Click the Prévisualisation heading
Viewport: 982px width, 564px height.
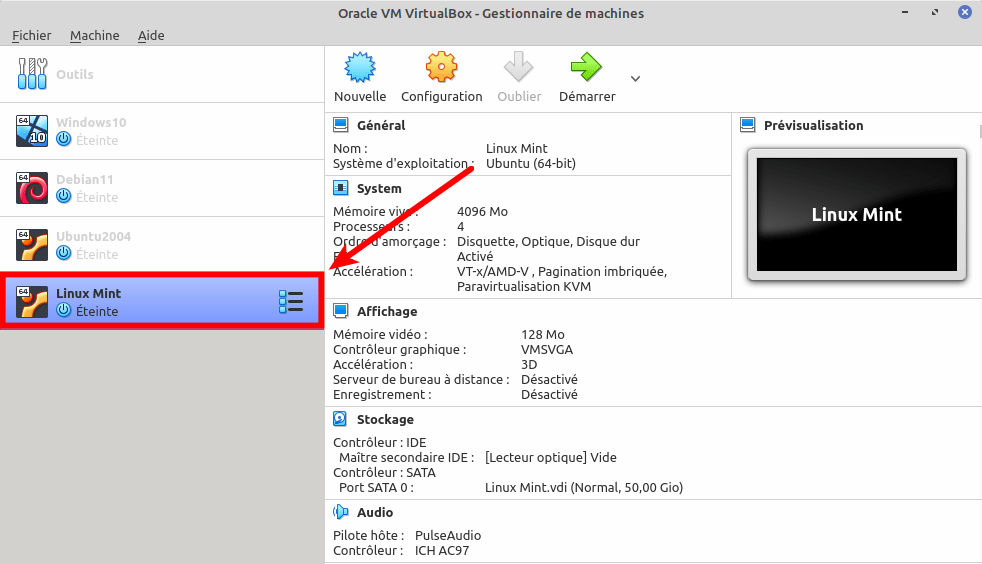[x=814, y=125]
